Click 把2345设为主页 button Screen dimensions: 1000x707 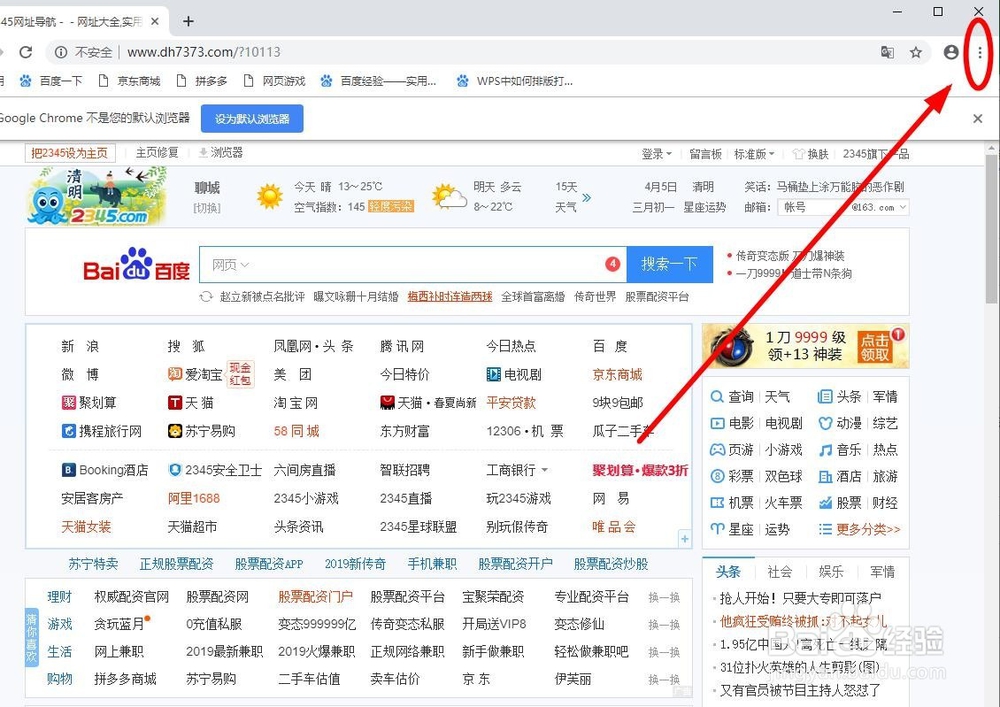coord(70,153)
